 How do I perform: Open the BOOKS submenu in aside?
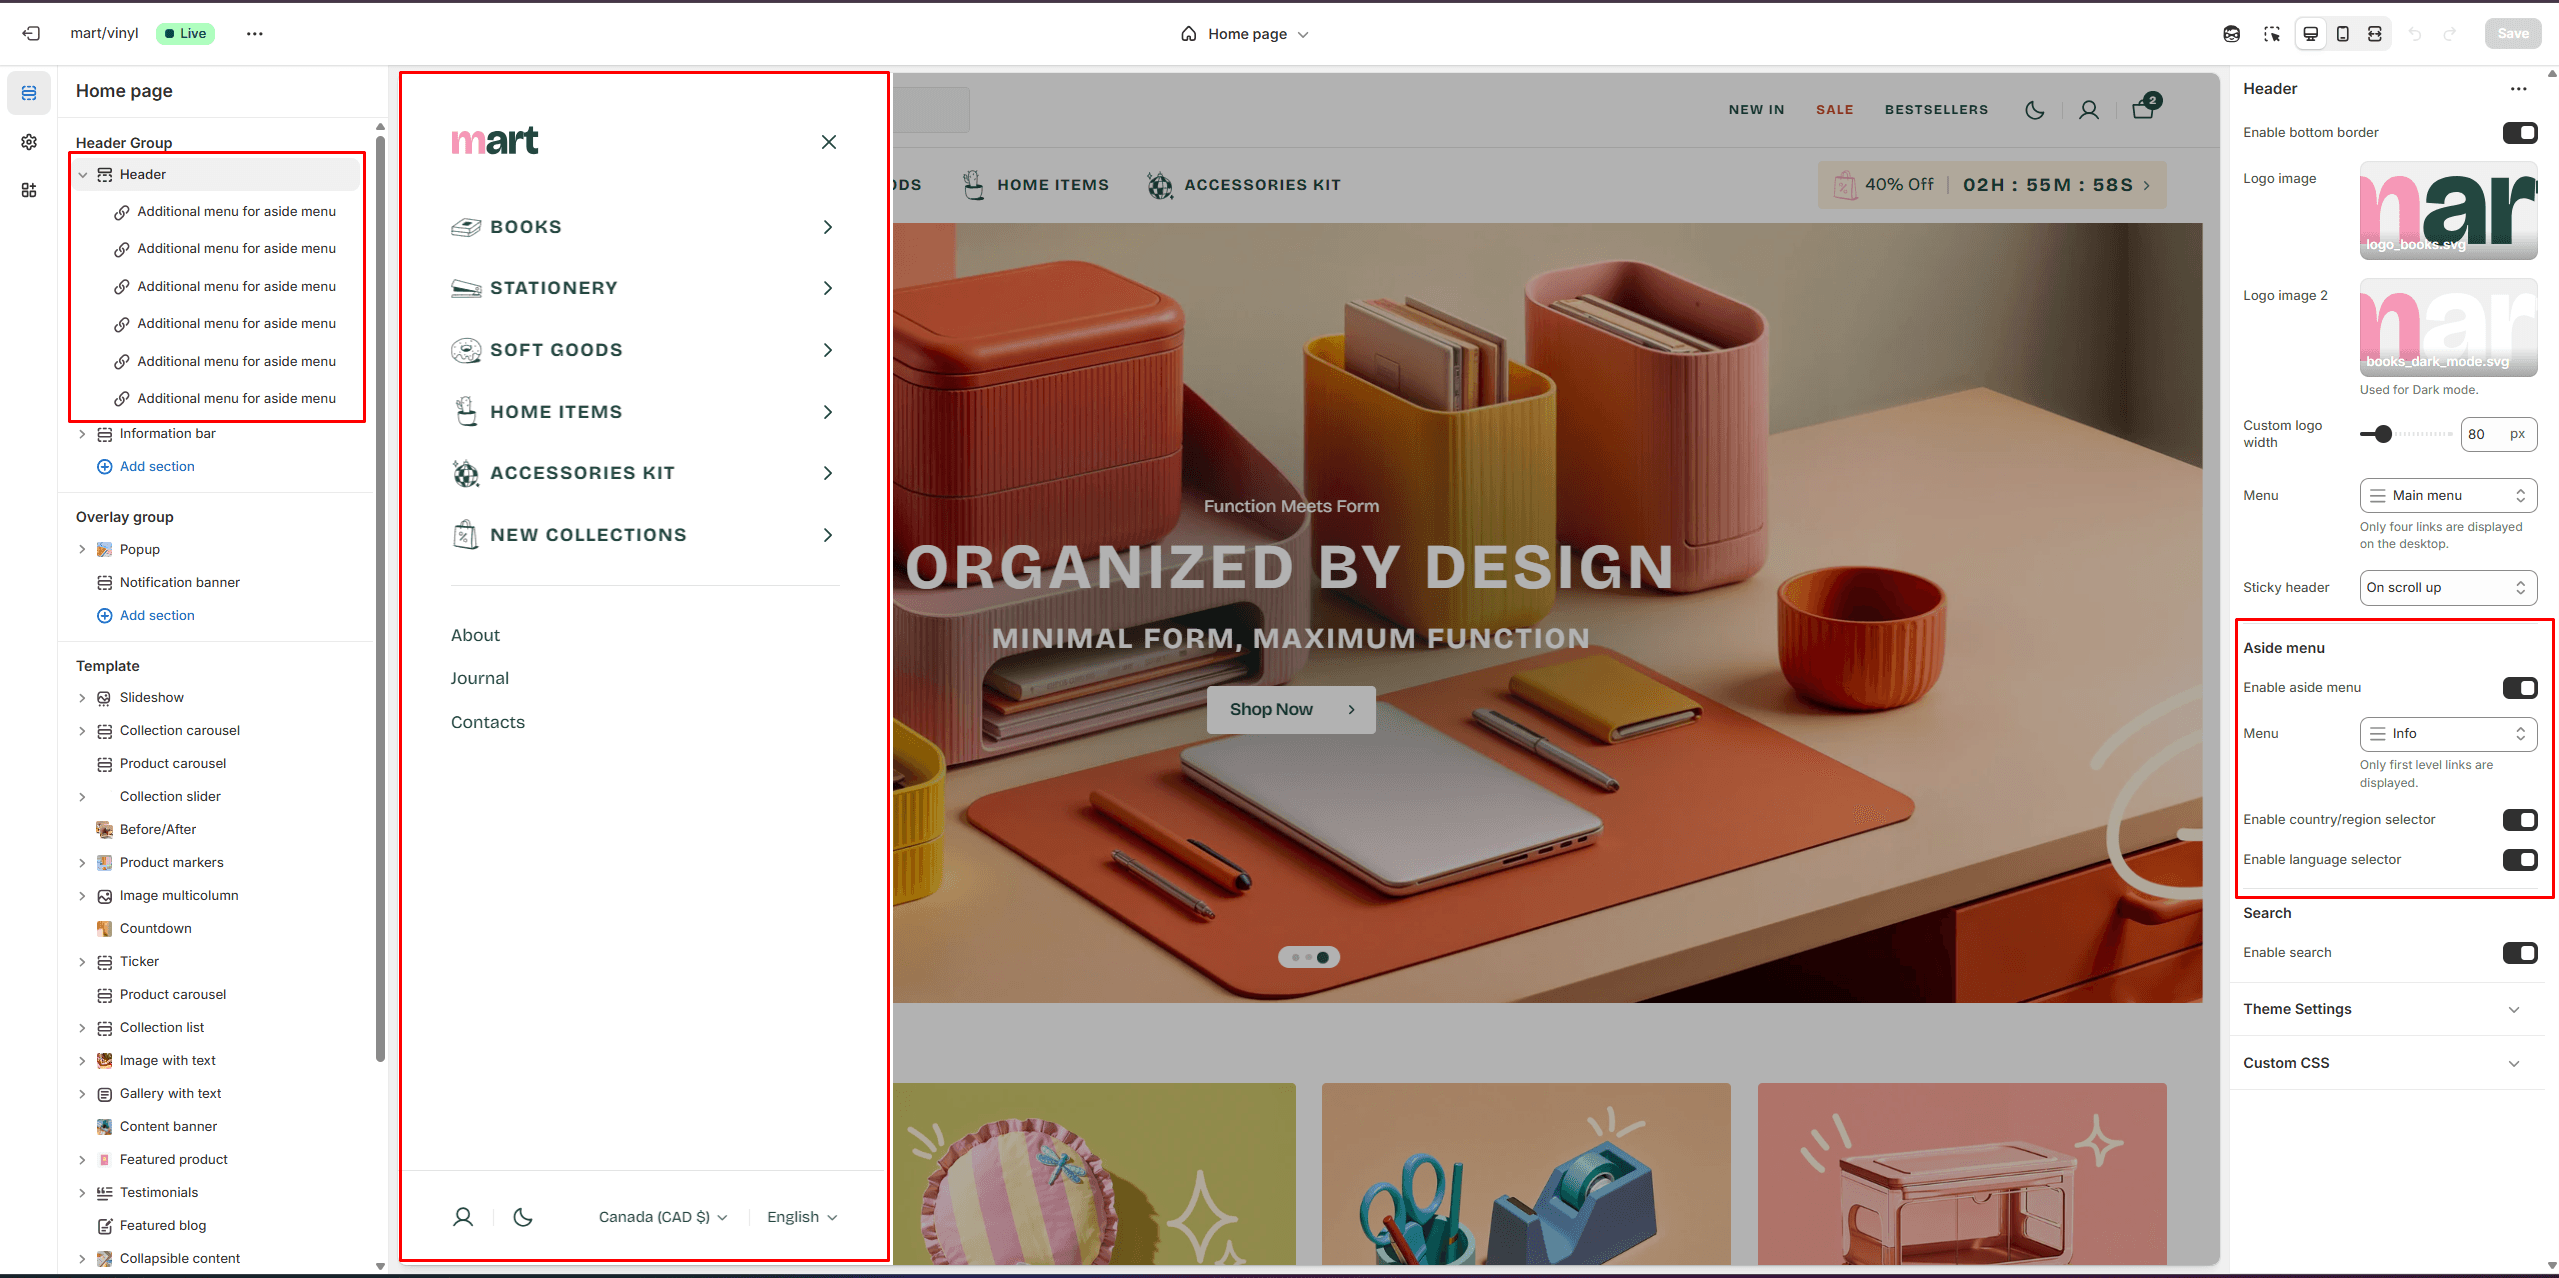[827, 227]
